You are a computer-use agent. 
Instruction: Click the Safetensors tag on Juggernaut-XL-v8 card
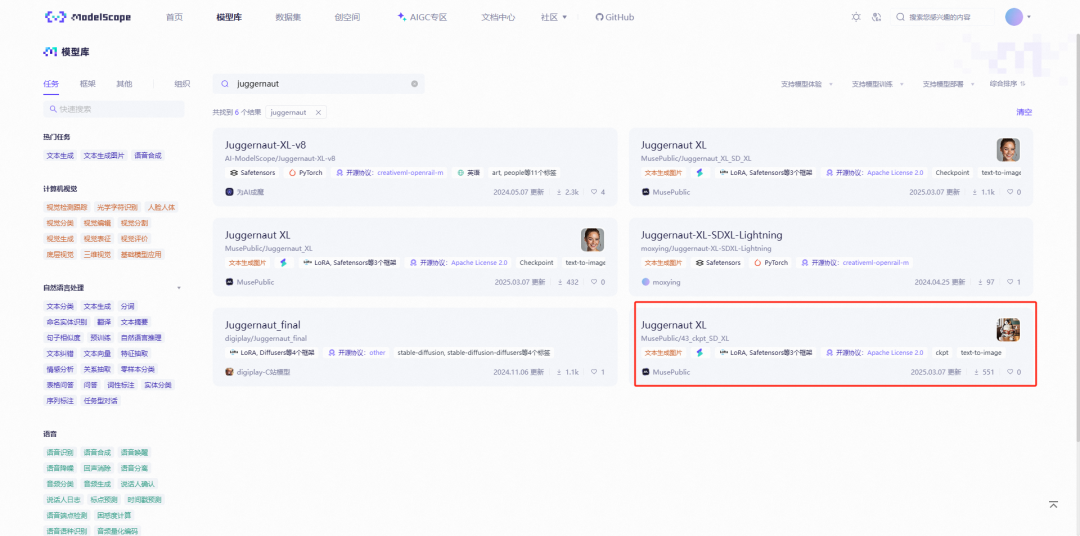tap(251, 173)
